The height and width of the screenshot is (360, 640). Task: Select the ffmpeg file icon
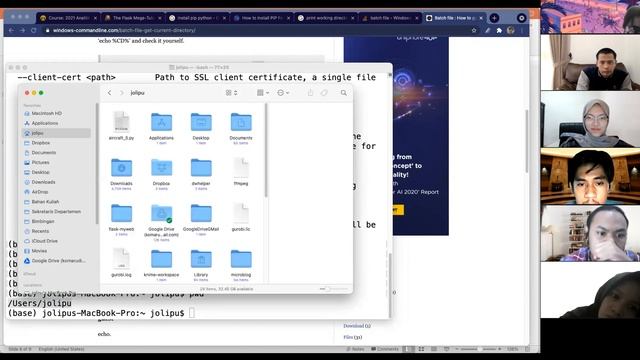pos(241,168)
